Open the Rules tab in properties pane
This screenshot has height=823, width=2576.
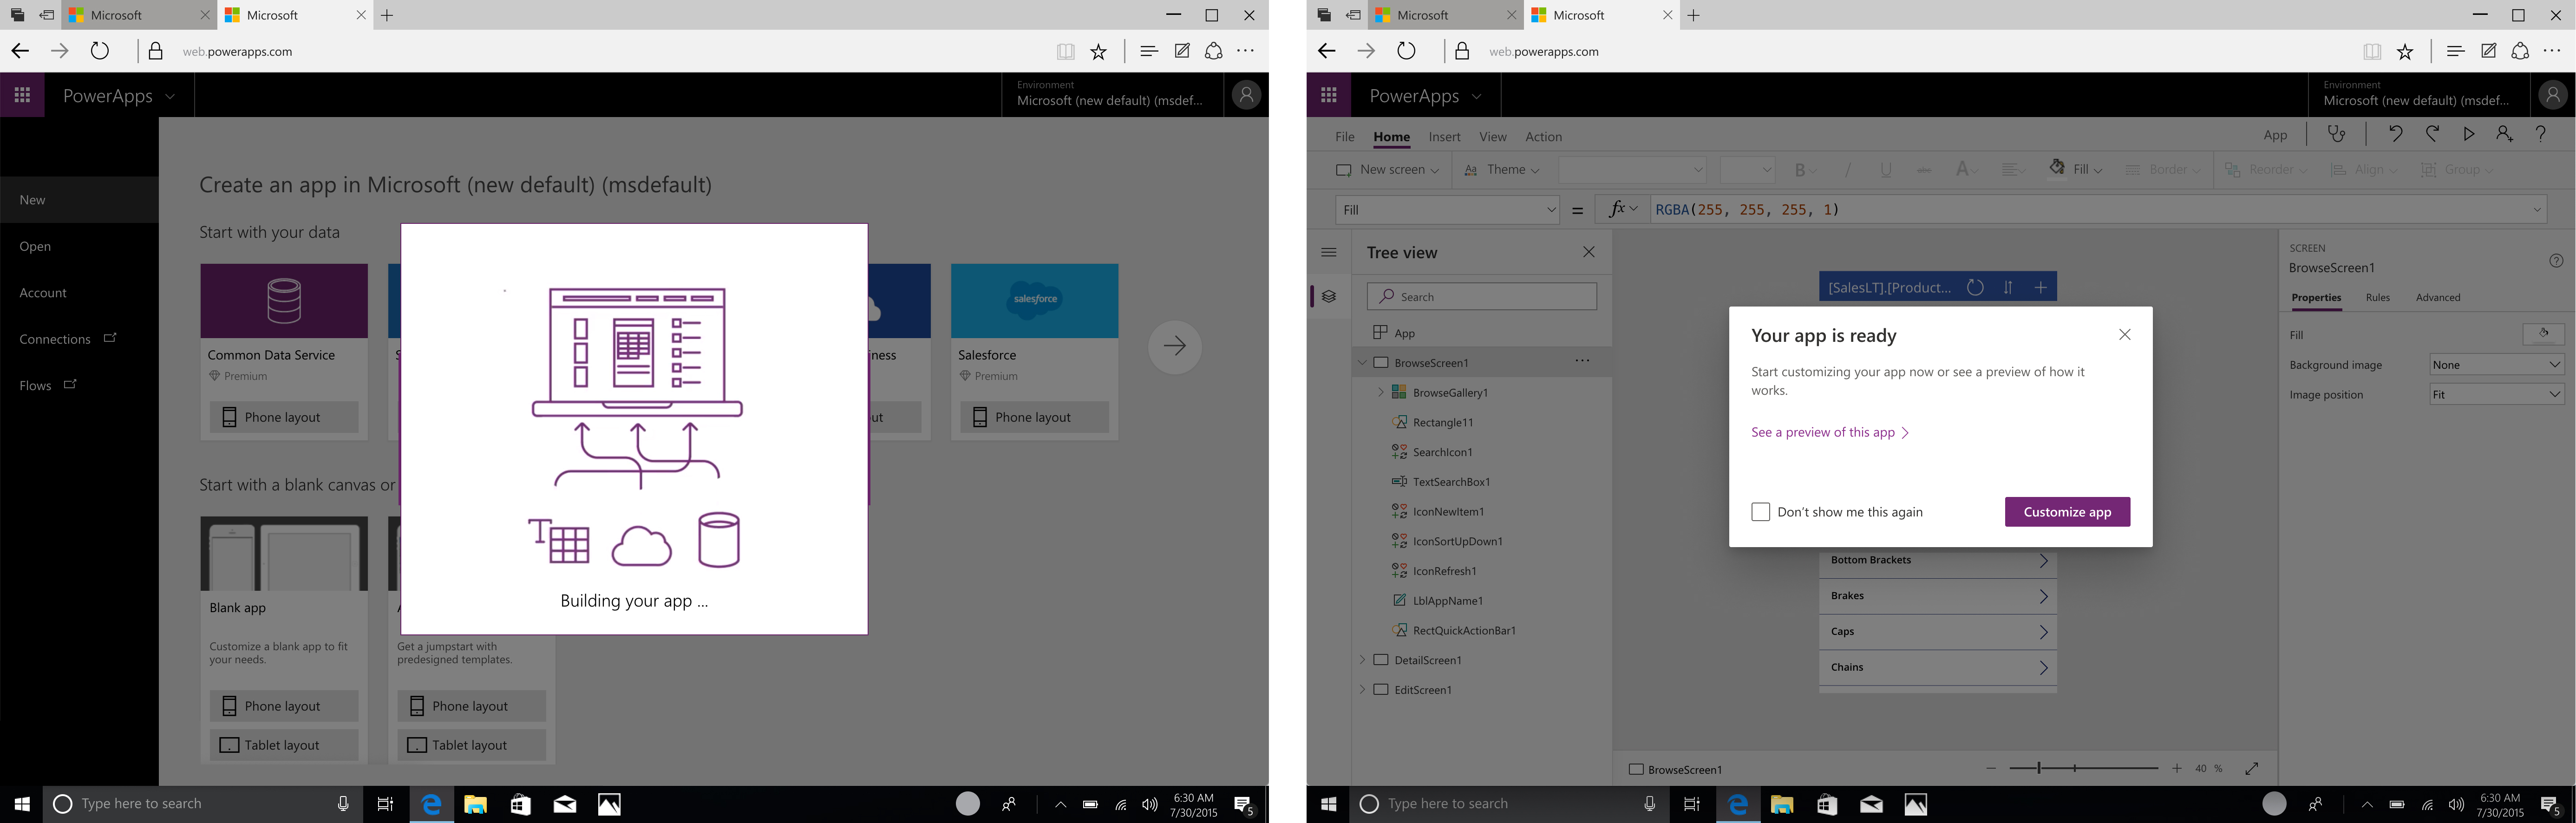(2377, 298)
